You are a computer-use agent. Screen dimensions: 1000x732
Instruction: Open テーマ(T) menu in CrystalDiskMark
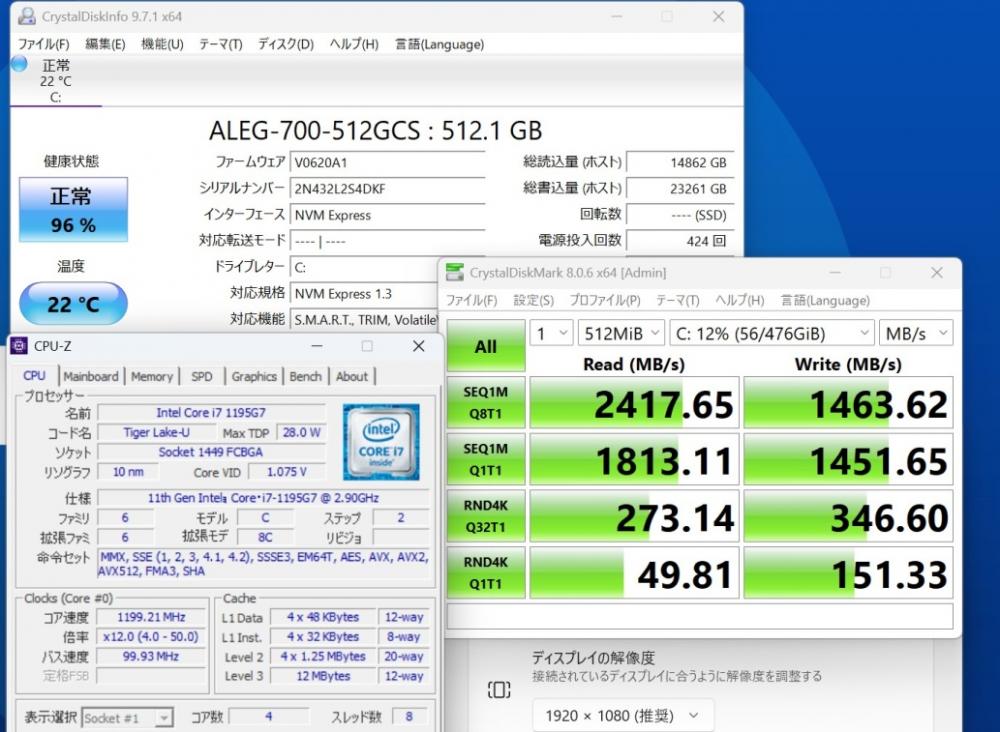click(677, 300)
